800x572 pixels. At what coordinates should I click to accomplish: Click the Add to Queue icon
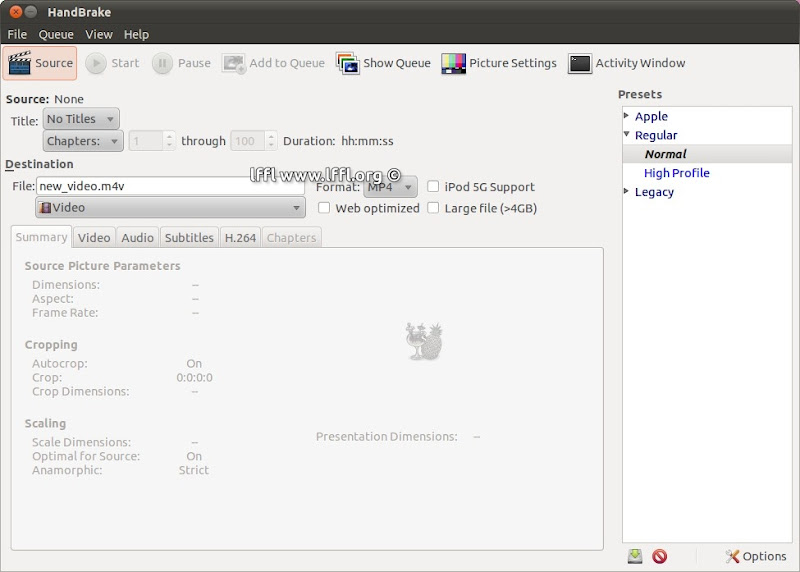[x=234, y=63]
